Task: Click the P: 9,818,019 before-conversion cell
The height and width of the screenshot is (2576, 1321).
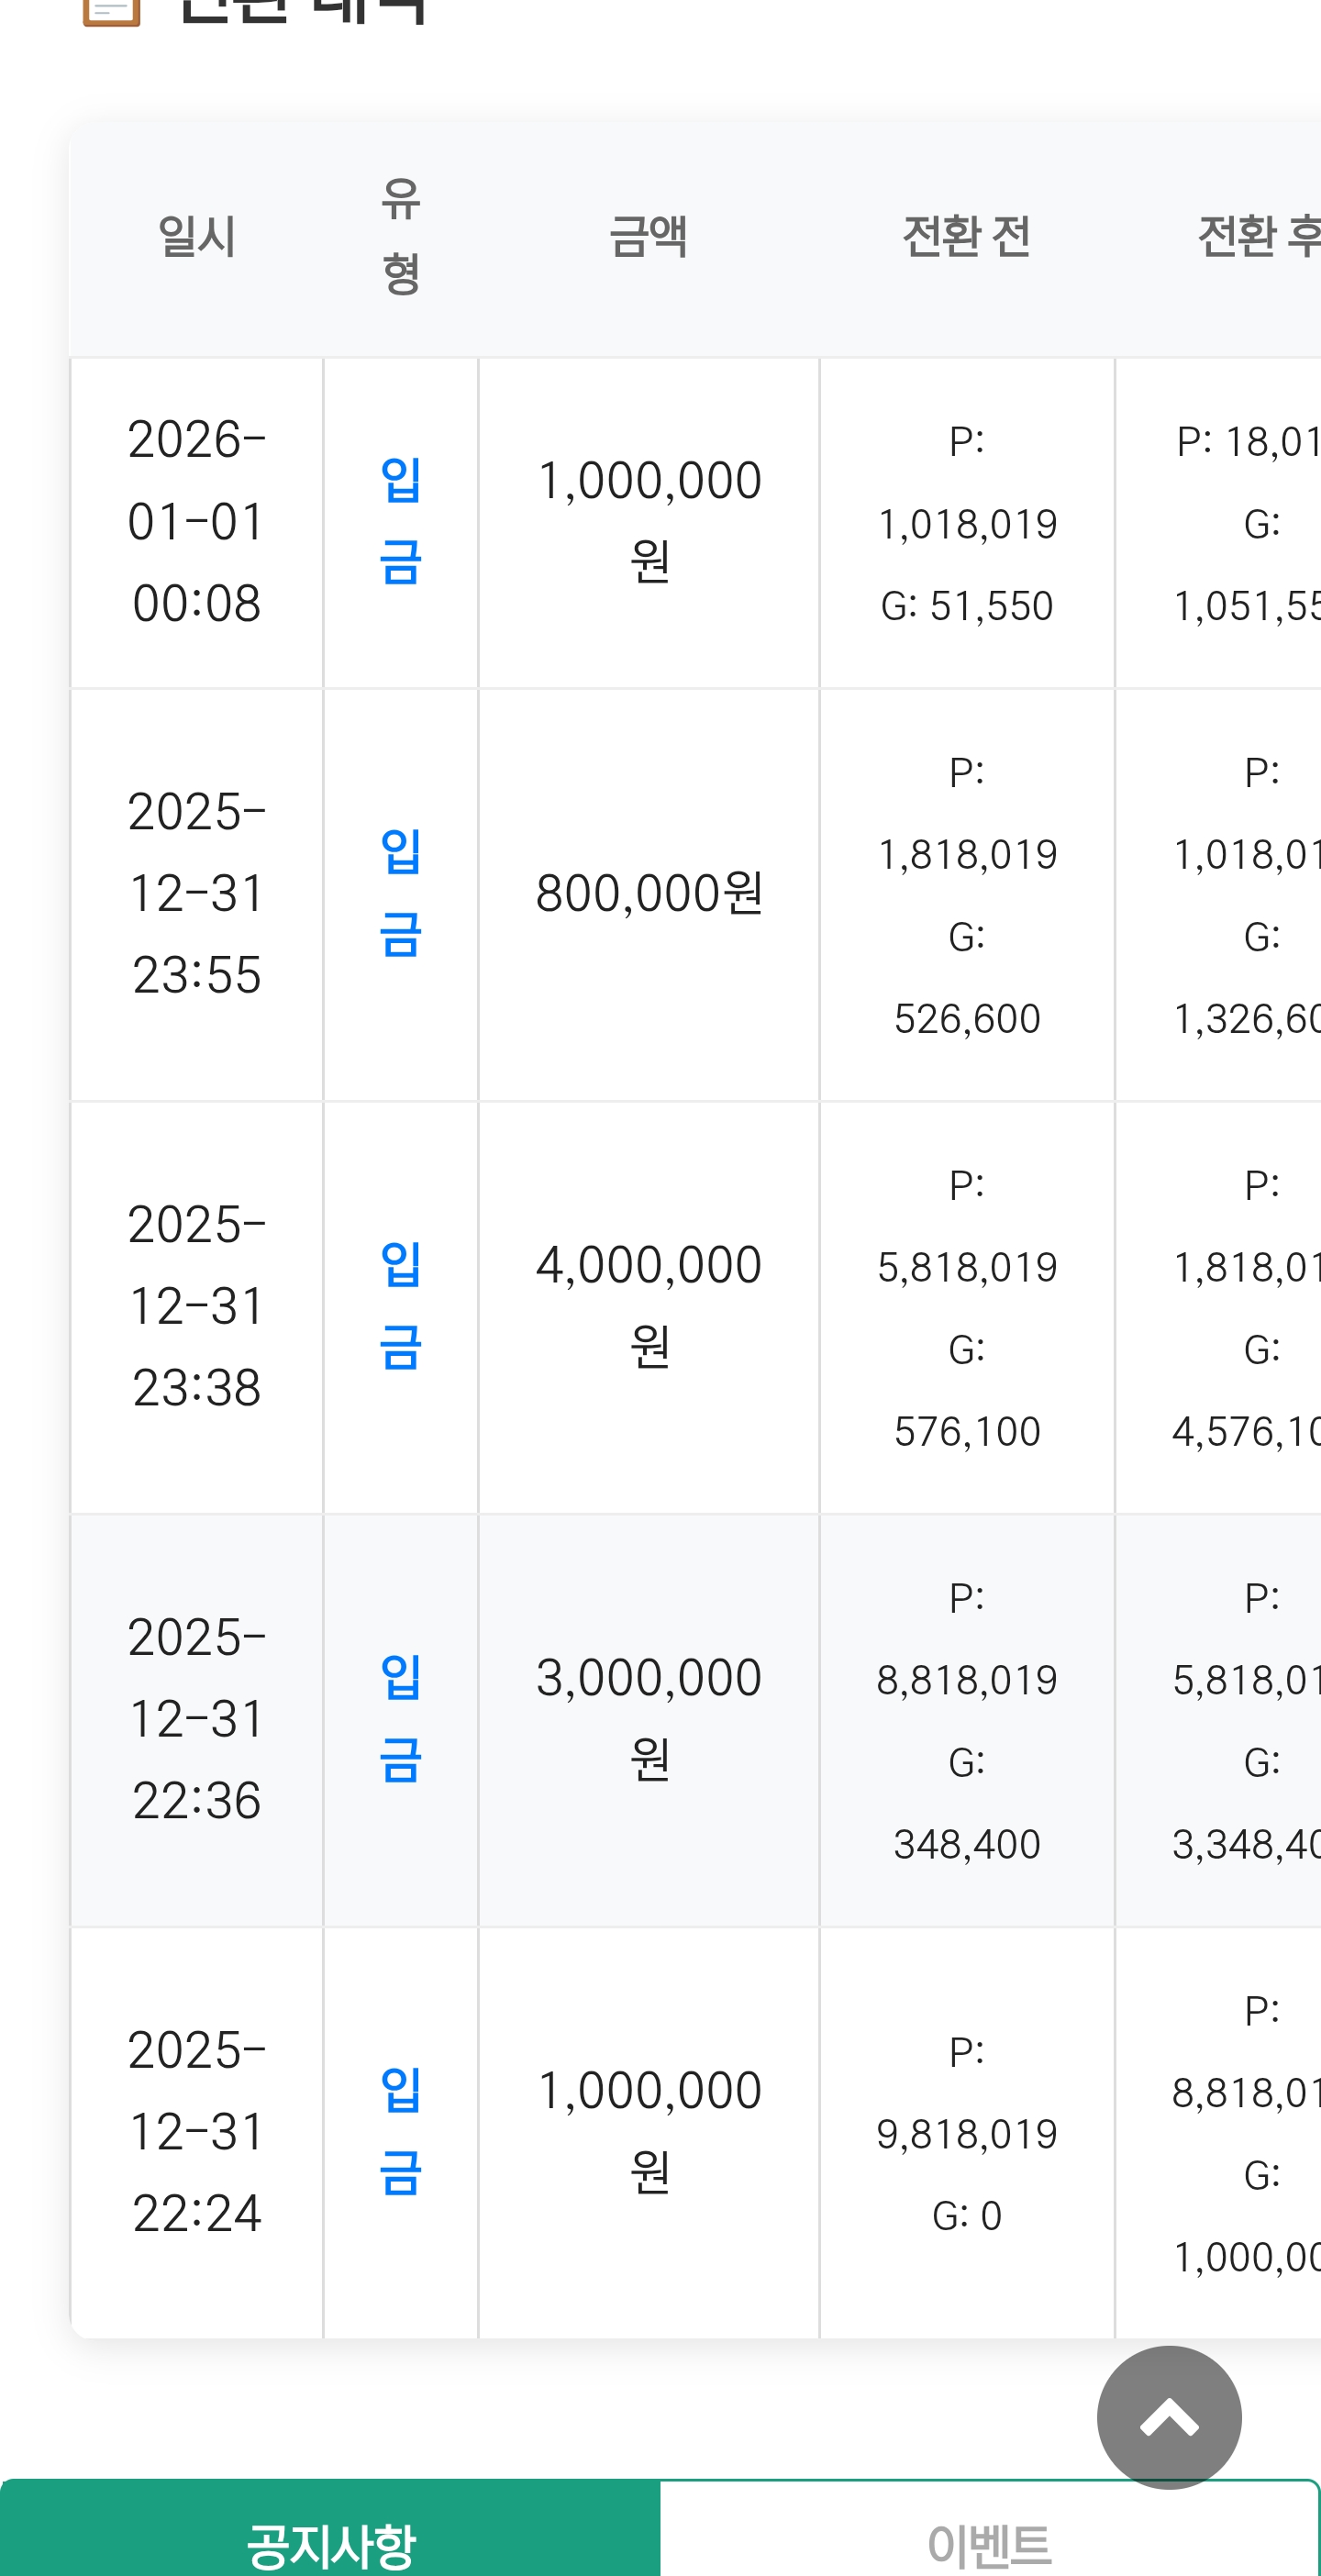Action: pyautogui.click(x=966, y=2133)
